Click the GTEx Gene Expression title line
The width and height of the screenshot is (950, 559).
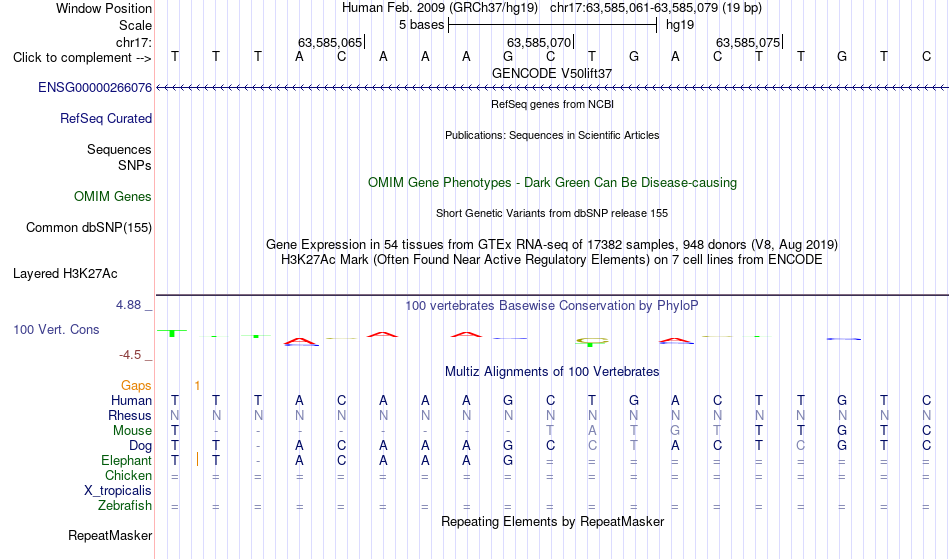[552, 245]
